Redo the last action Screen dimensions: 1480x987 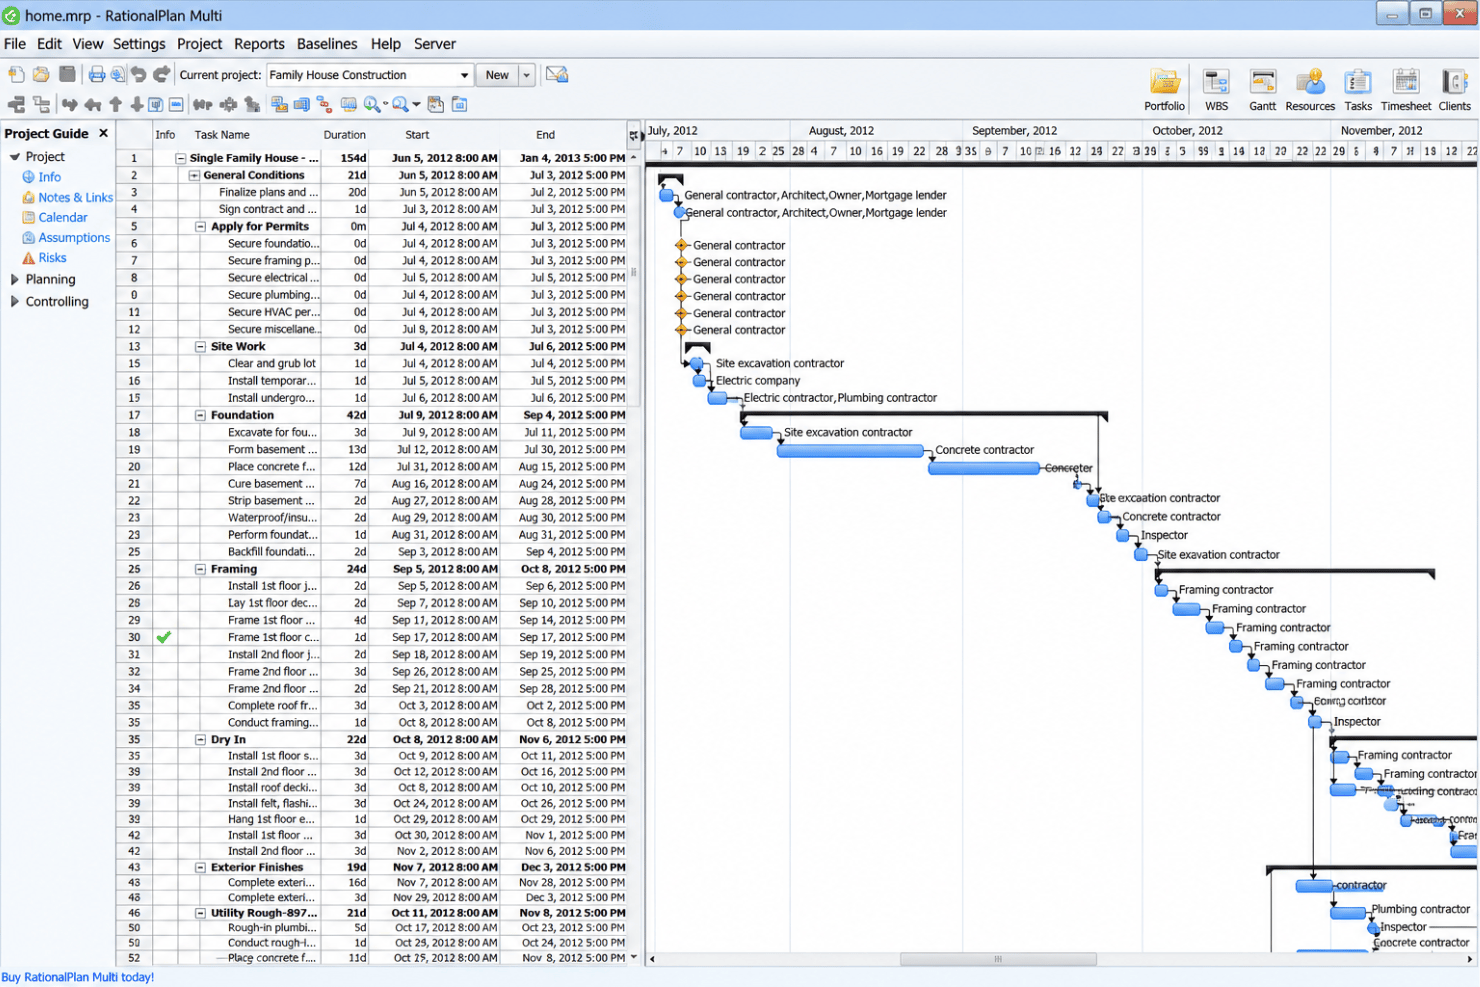click(x=161, y=75)
